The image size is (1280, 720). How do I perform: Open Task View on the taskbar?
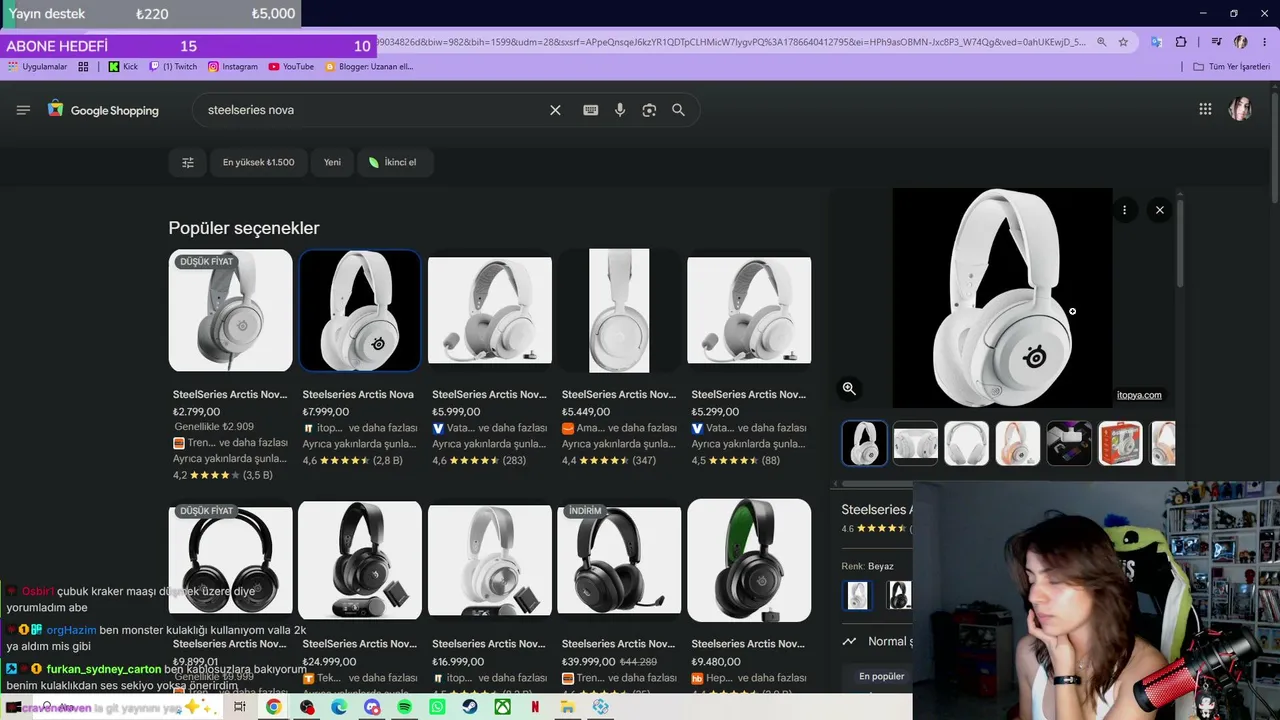coord(240,707)
